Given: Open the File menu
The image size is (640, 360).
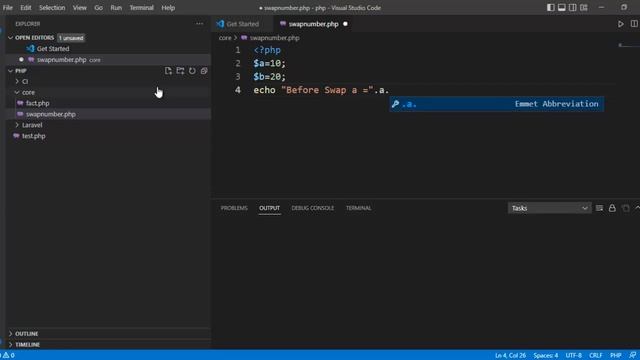Looking at the screenshot, I should 8,8.
